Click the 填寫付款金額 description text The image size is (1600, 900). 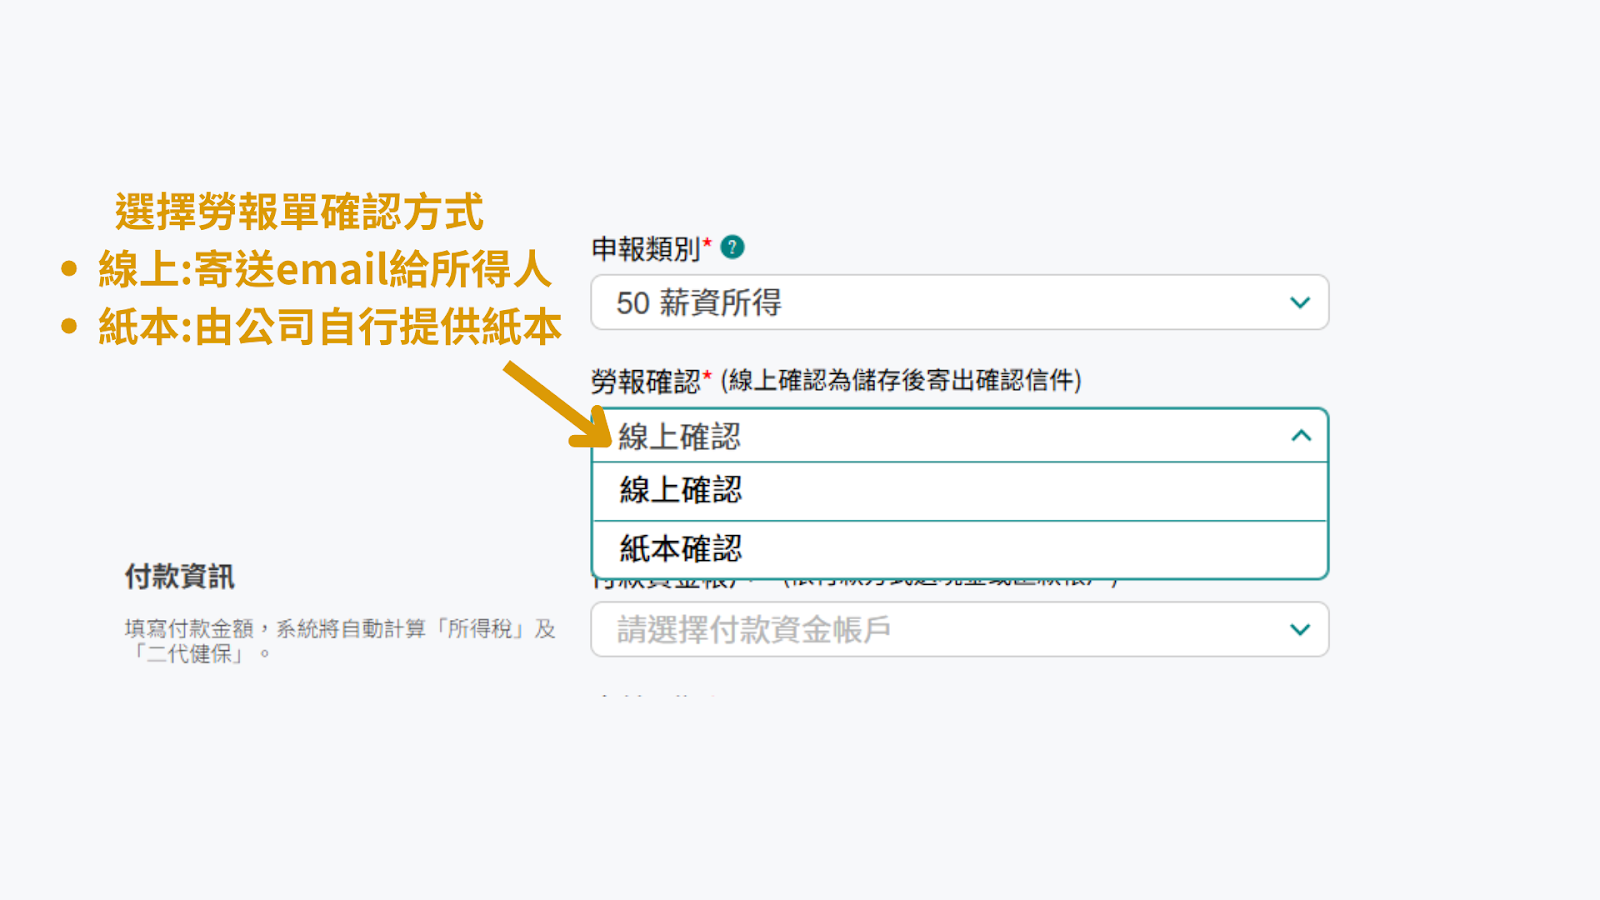(x=340, y=641)
